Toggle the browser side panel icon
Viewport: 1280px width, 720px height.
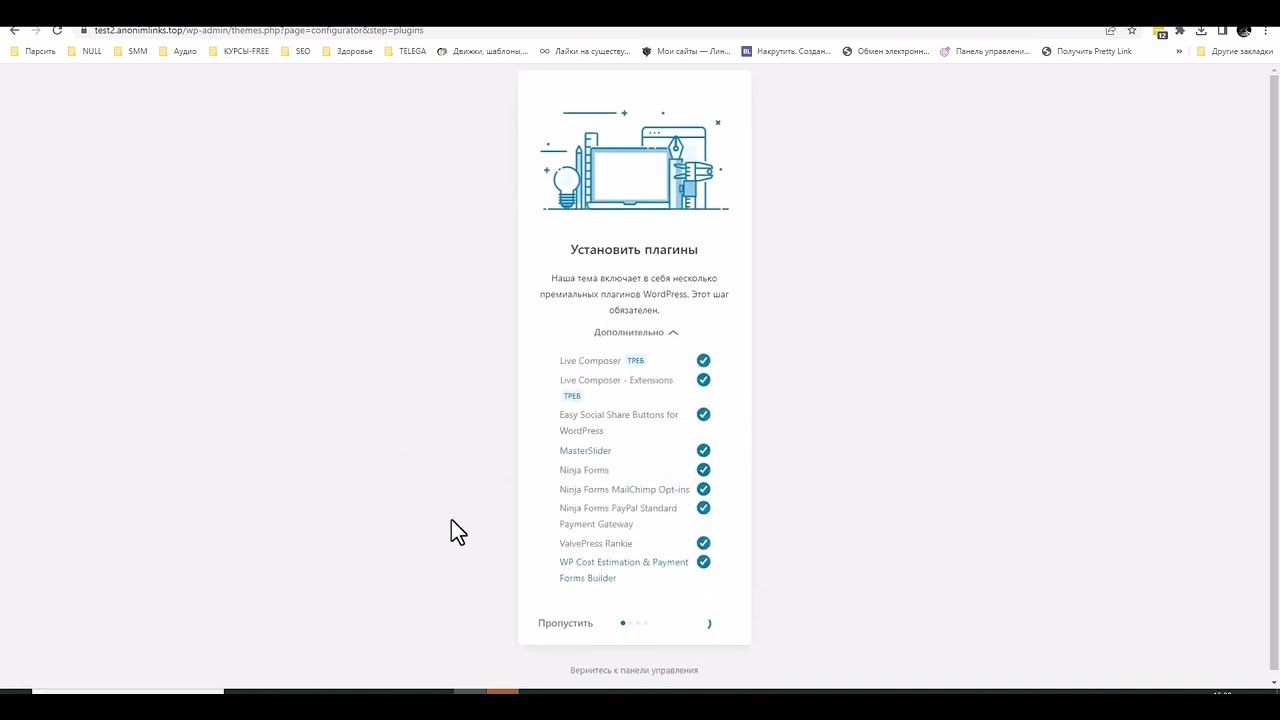point(1222,30)
